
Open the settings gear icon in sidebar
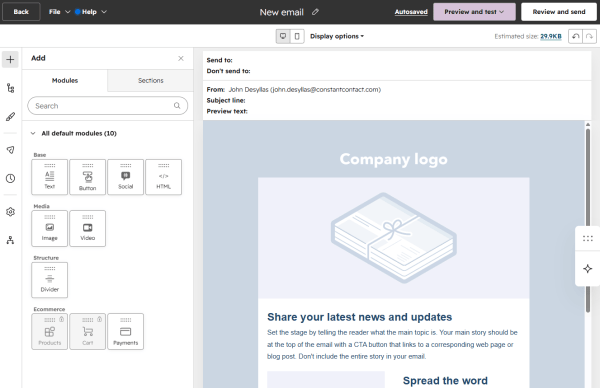point(10,212)
